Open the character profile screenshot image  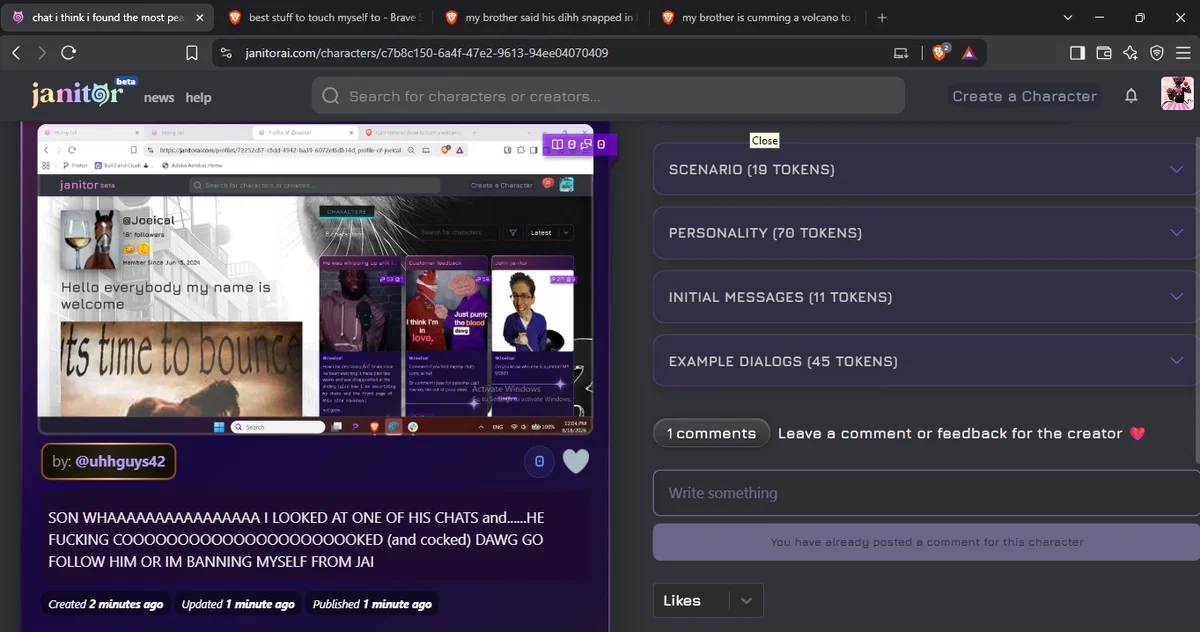(x=315, y=279)
